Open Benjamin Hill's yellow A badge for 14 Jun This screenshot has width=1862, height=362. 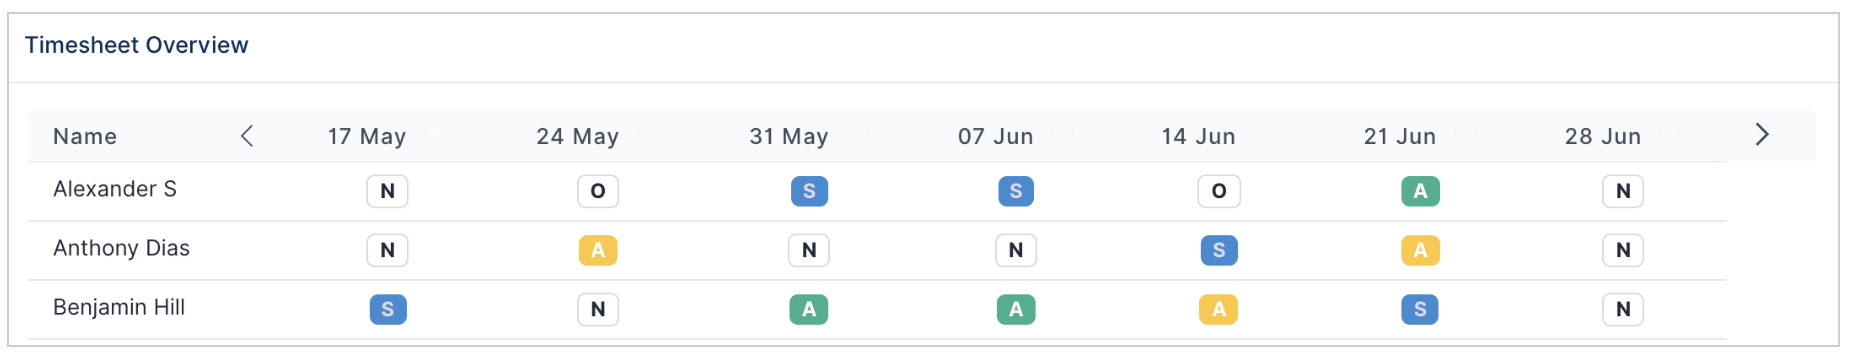pos(1219,309)
